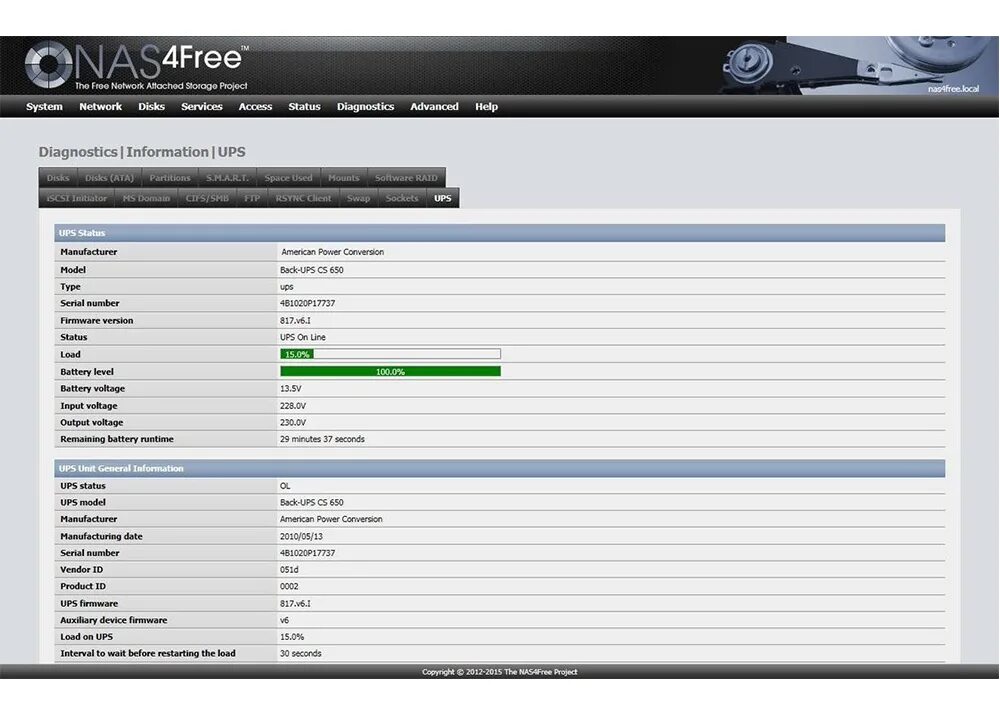
Task: Click the 'Manufacturing date' label
Action: point(101,536)
